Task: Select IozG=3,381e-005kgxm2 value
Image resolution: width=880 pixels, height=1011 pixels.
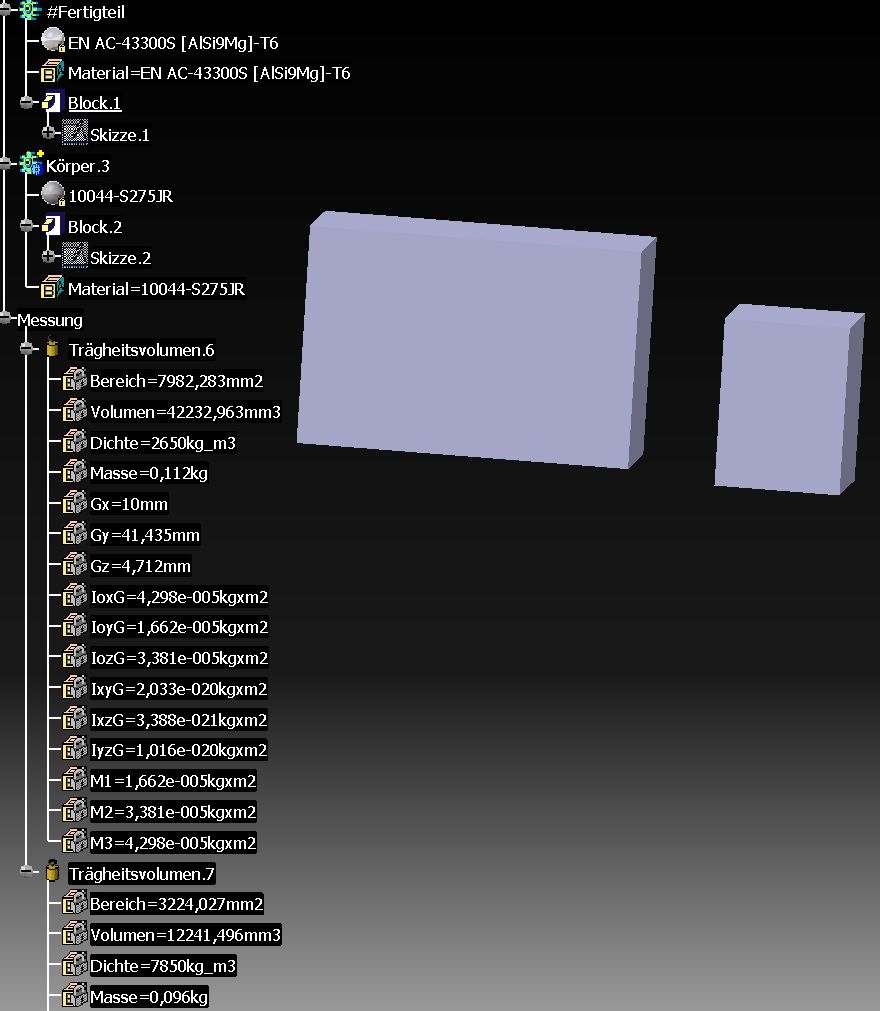Action: [179, 658]
